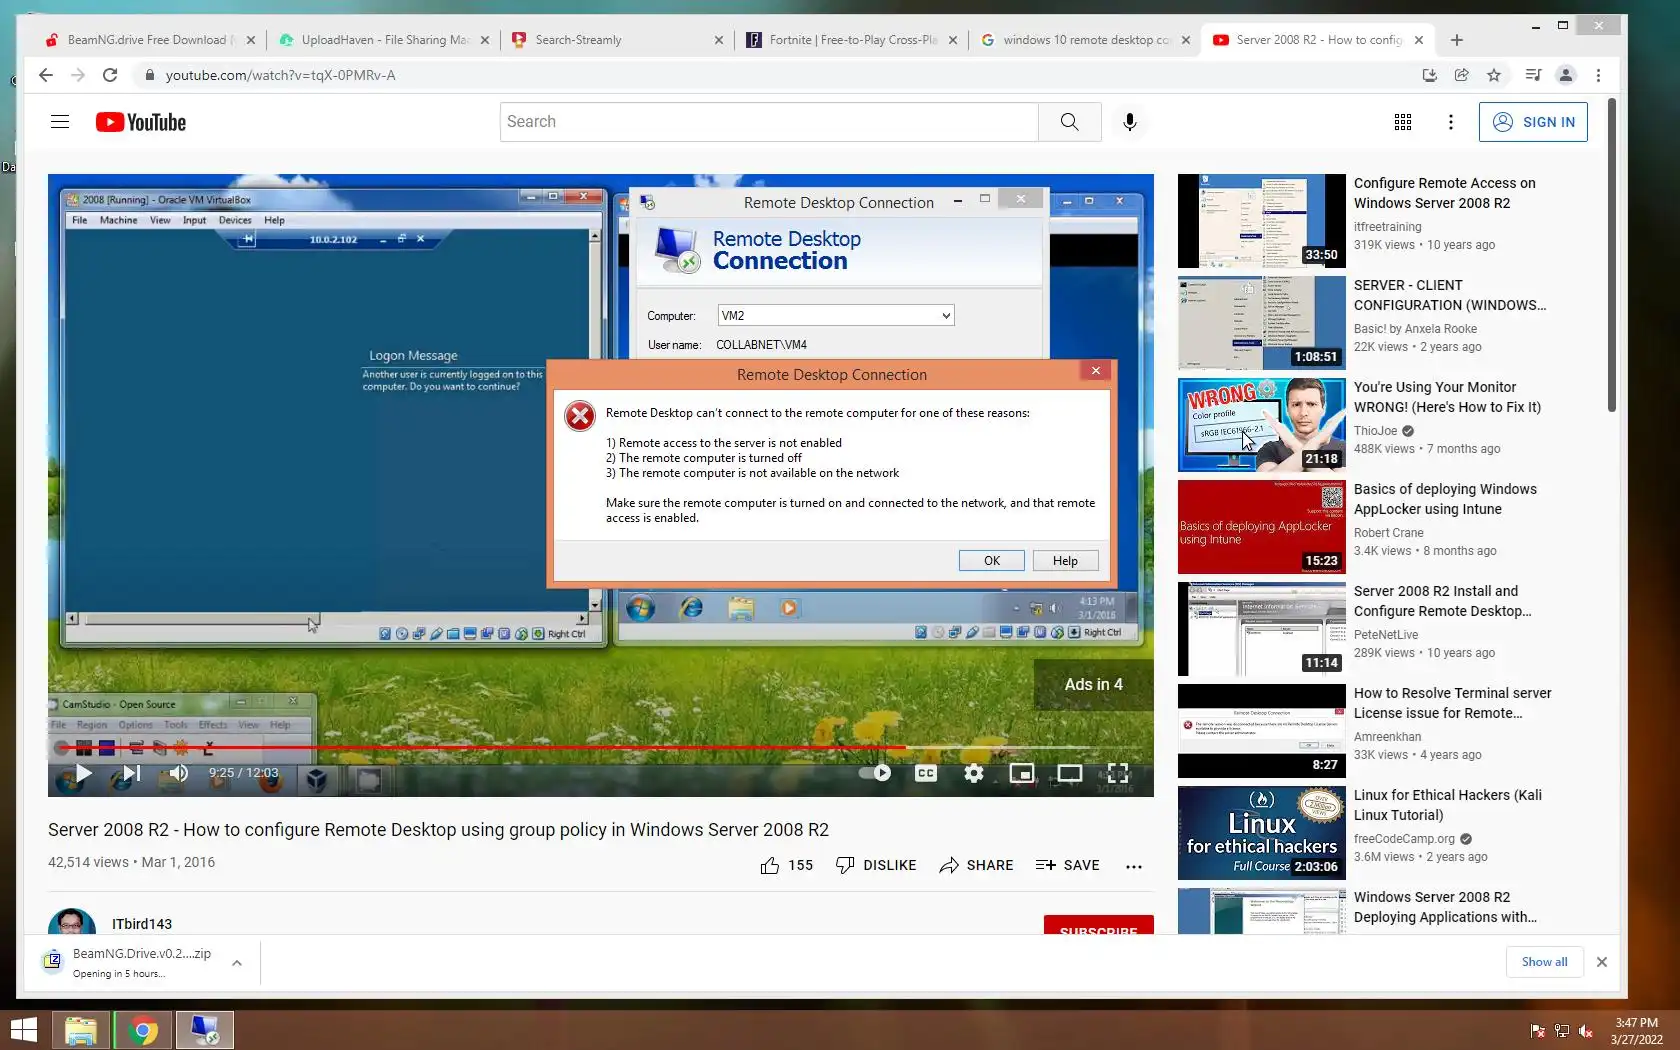This screenshot has height=1050, width=1680.
Task: Open the taskbar clock and date
Action: pos(1636,1031)
